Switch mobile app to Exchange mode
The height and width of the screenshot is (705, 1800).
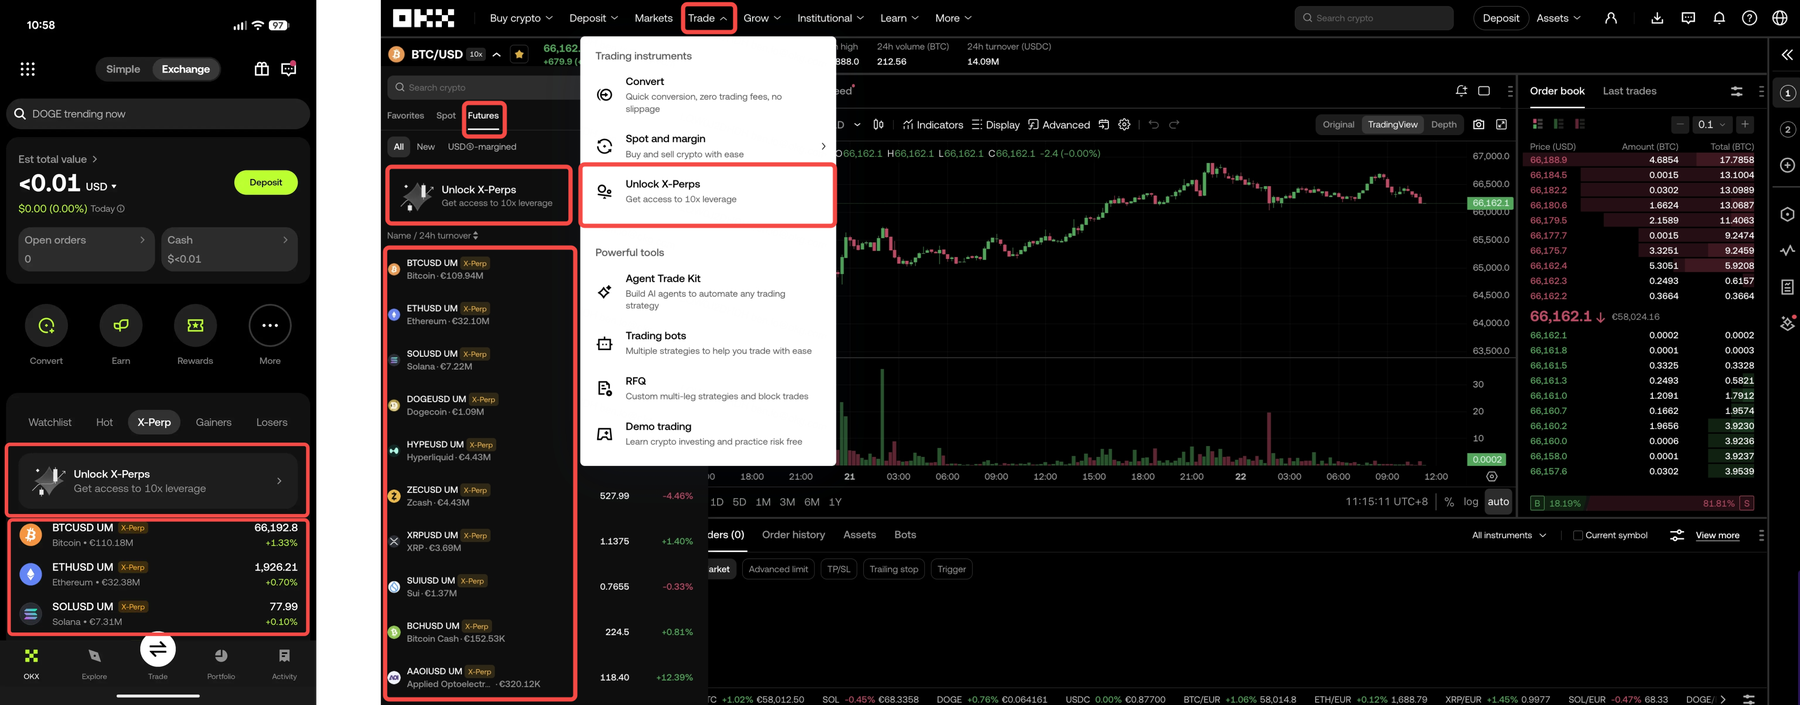coord(186,69)
